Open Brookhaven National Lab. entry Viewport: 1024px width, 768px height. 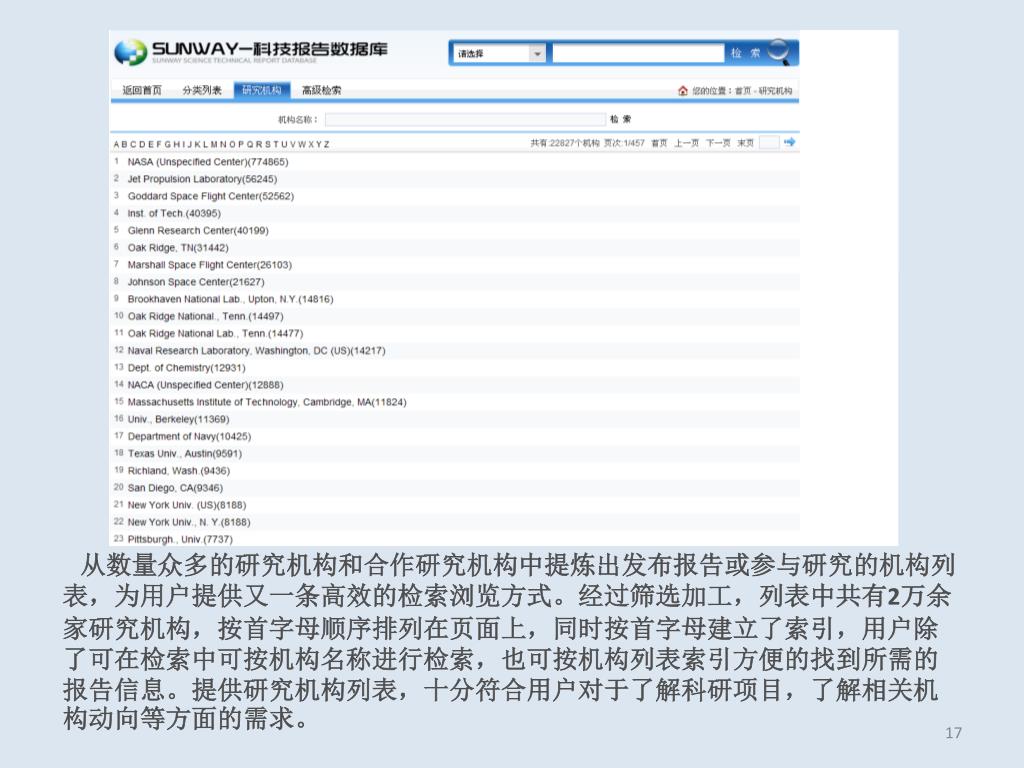[231, 299]
